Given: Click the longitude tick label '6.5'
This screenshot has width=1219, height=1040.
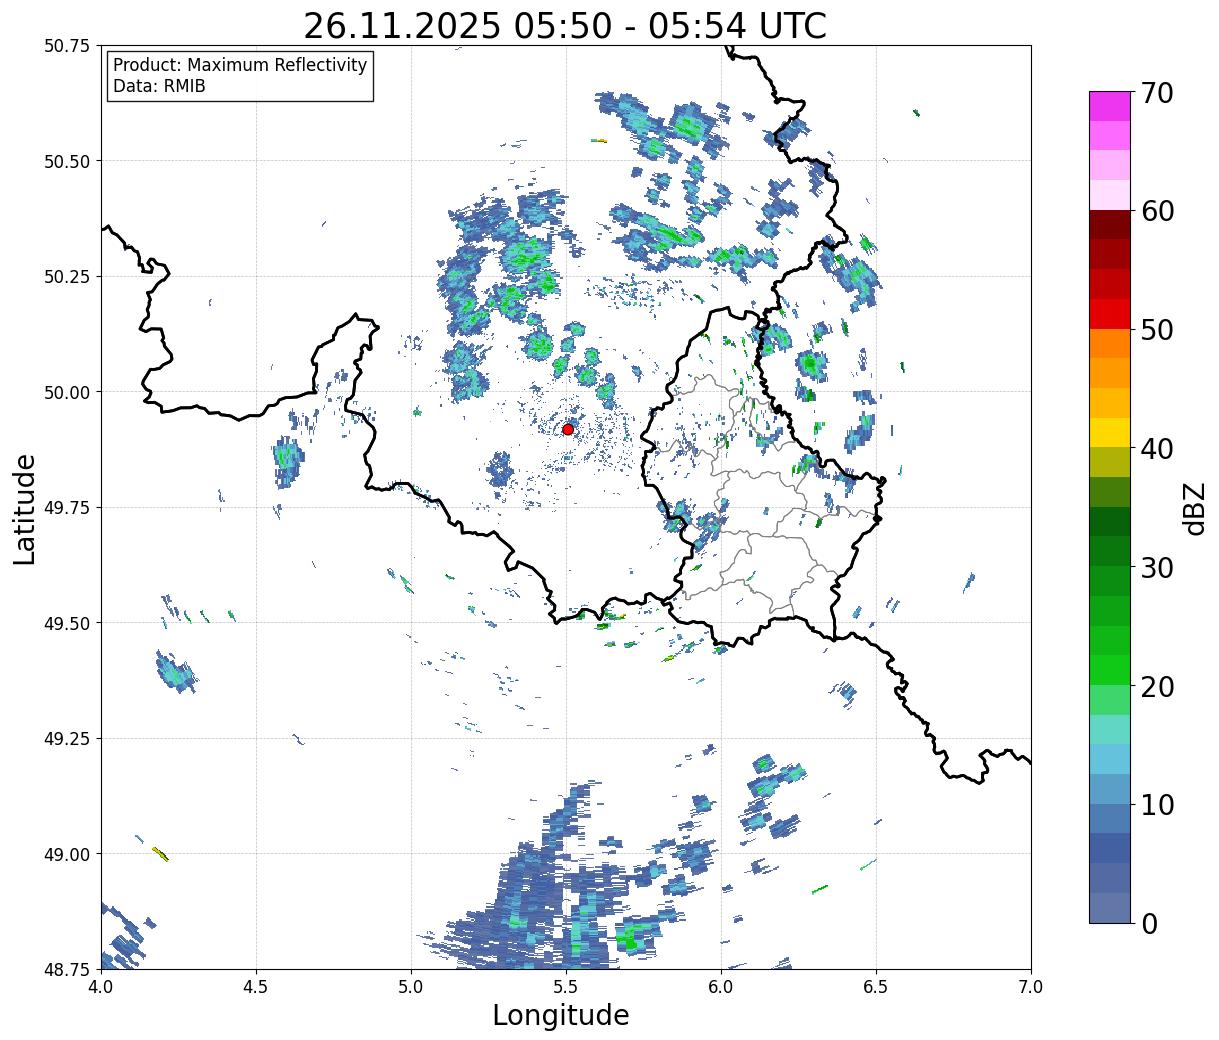Looking at the screenshot, I should click(876, 986).
